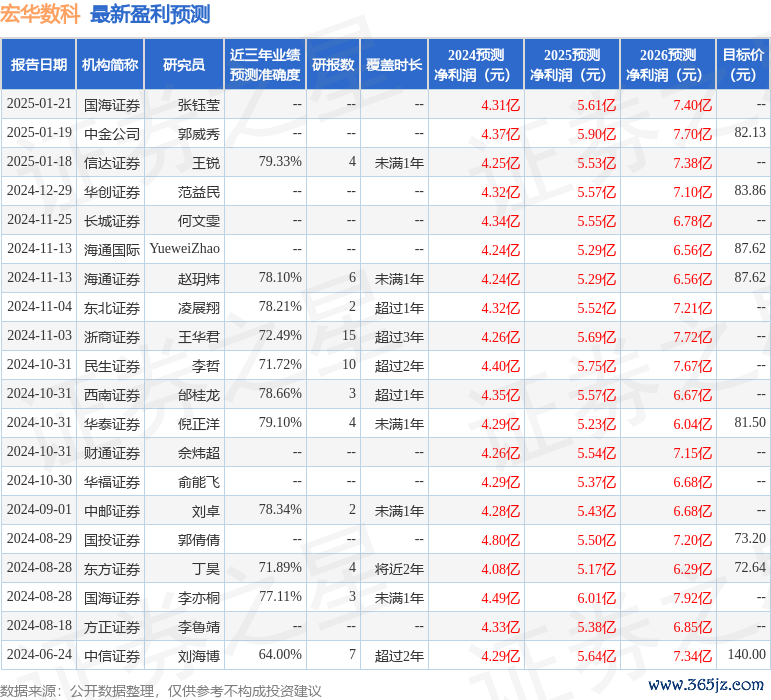The width and height of the screenshot is (771, 700).
Task: Click institution 海通国际
Action: [112, 250]
